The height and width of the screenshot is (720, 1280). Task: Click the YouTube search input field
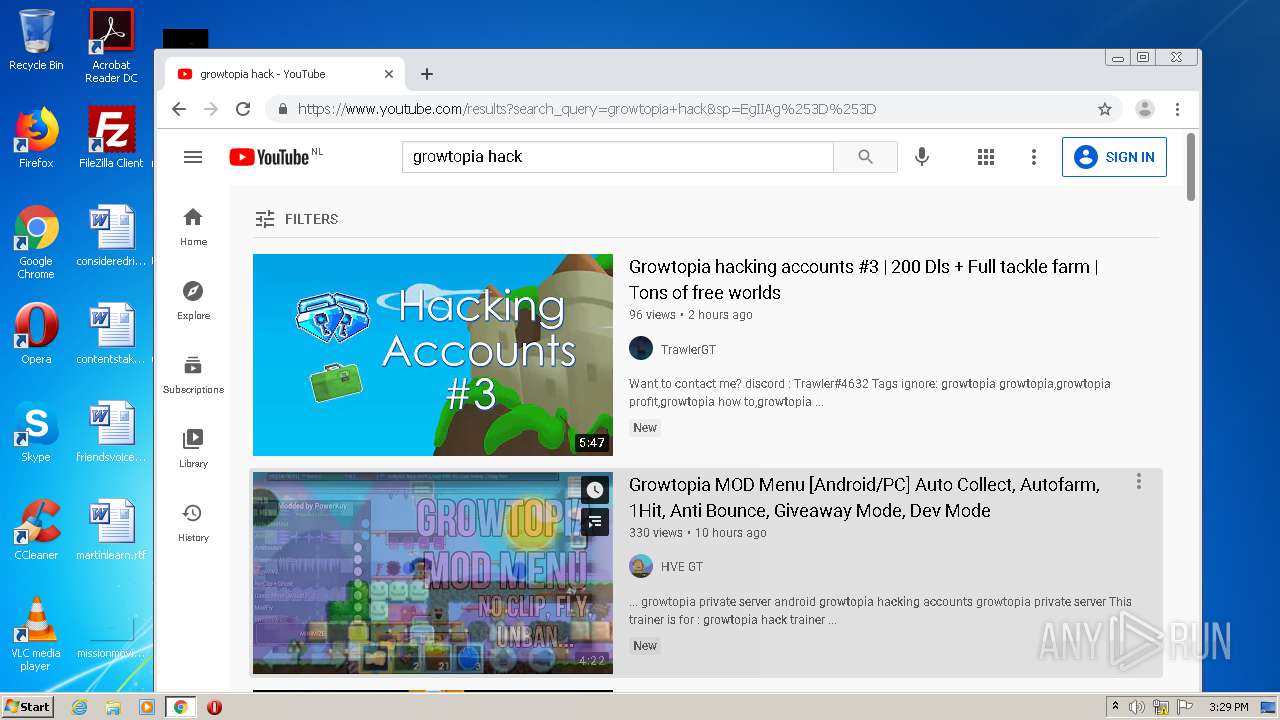618,157
